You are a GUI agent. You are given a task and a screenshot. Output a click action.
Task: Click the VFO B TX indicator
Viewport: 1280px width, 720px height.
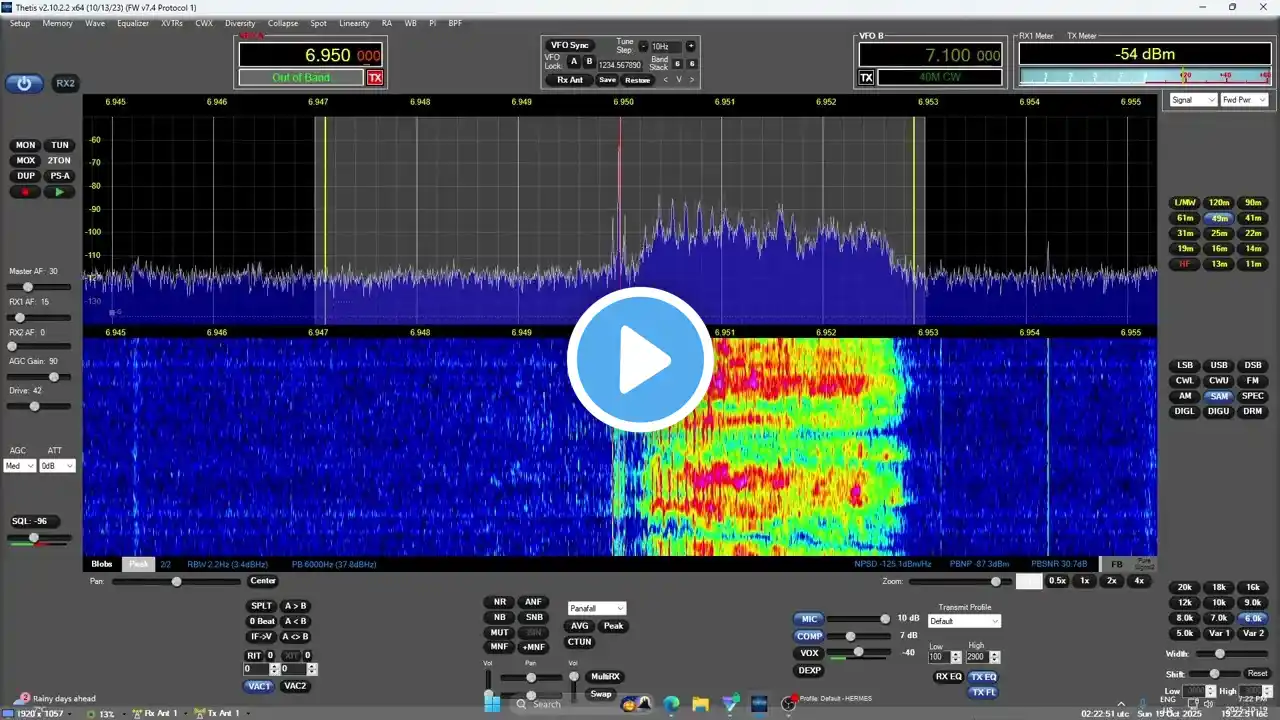point(867,78)
